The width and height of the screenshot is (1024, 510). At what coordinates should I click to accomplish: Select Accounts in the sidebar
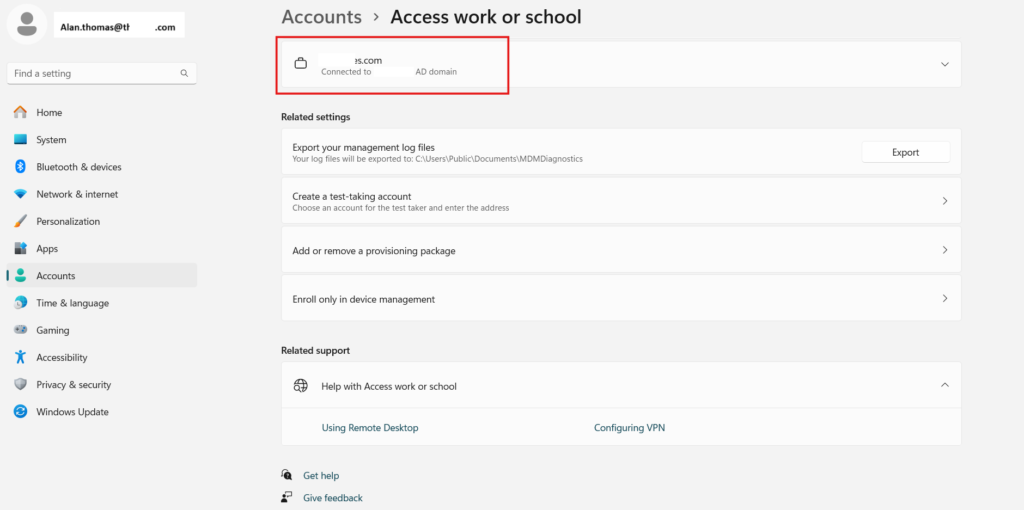(x=102, y=276)
